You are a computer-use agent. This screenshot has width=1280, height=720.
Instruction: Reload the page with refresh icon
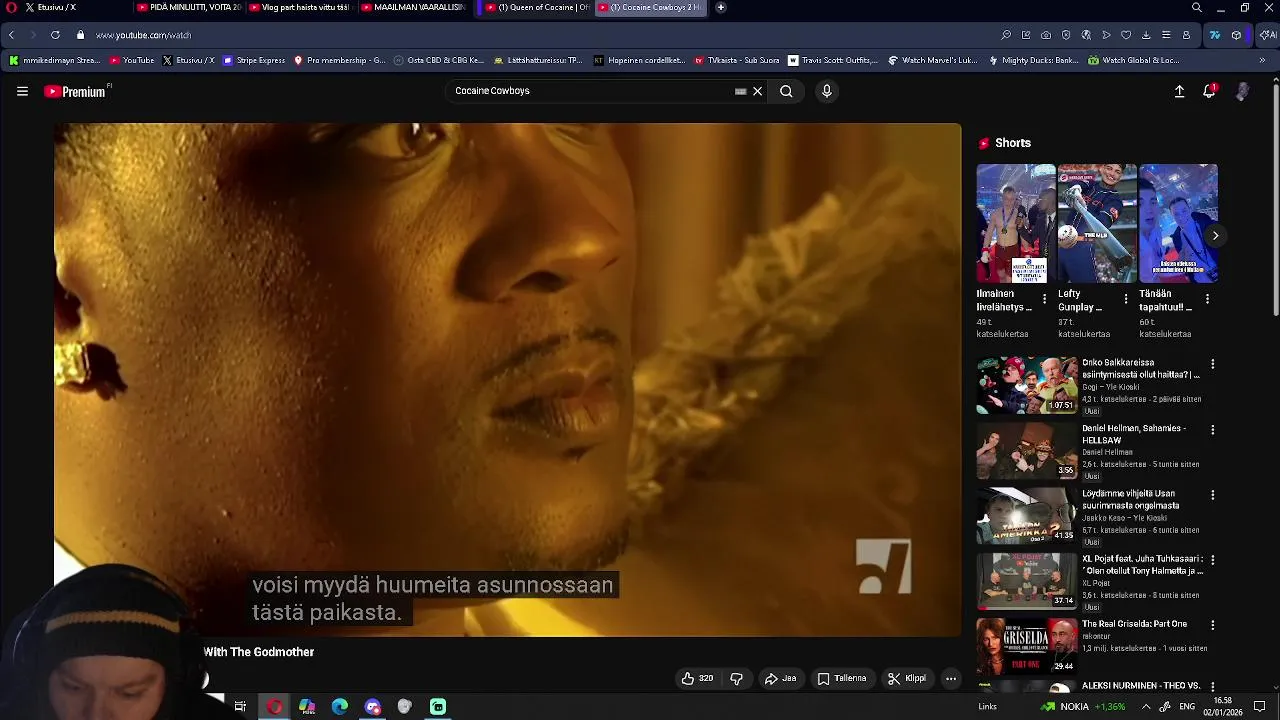coord(55,35)
